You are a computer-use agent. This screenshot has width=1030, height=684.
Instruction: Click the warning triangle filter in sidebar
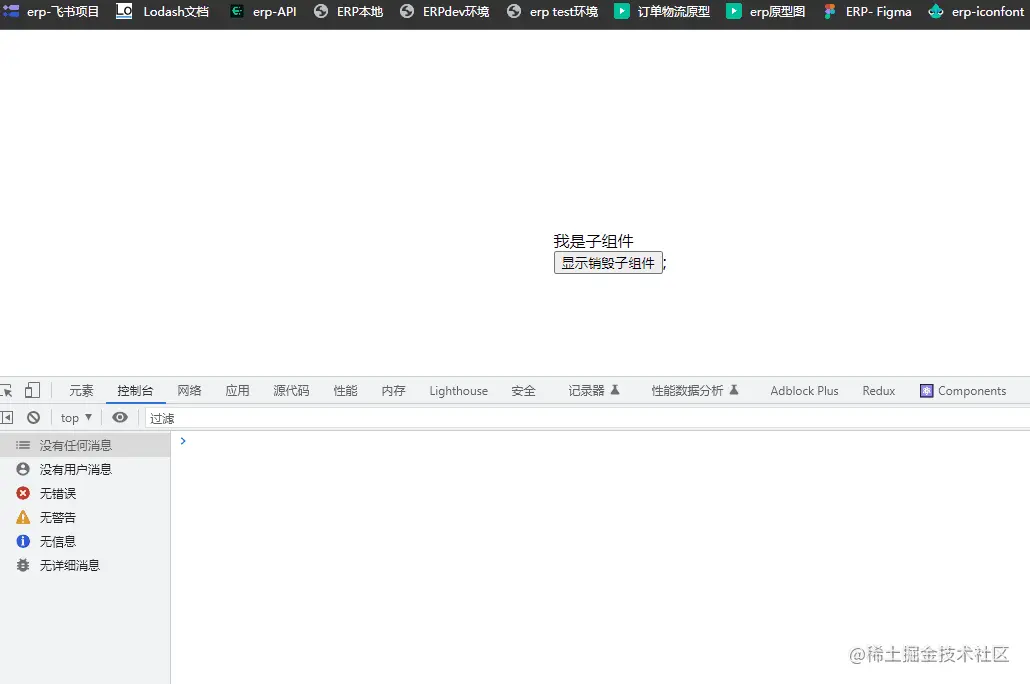23,517
